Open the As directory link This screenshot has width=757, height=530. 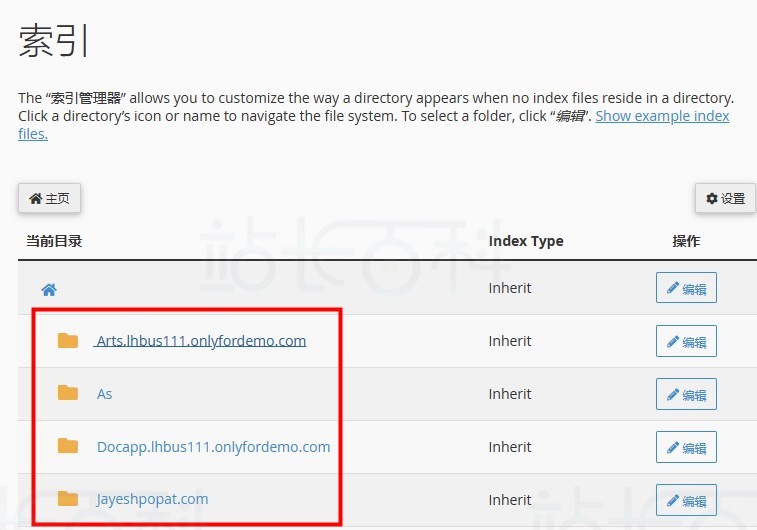coord(104,394)
